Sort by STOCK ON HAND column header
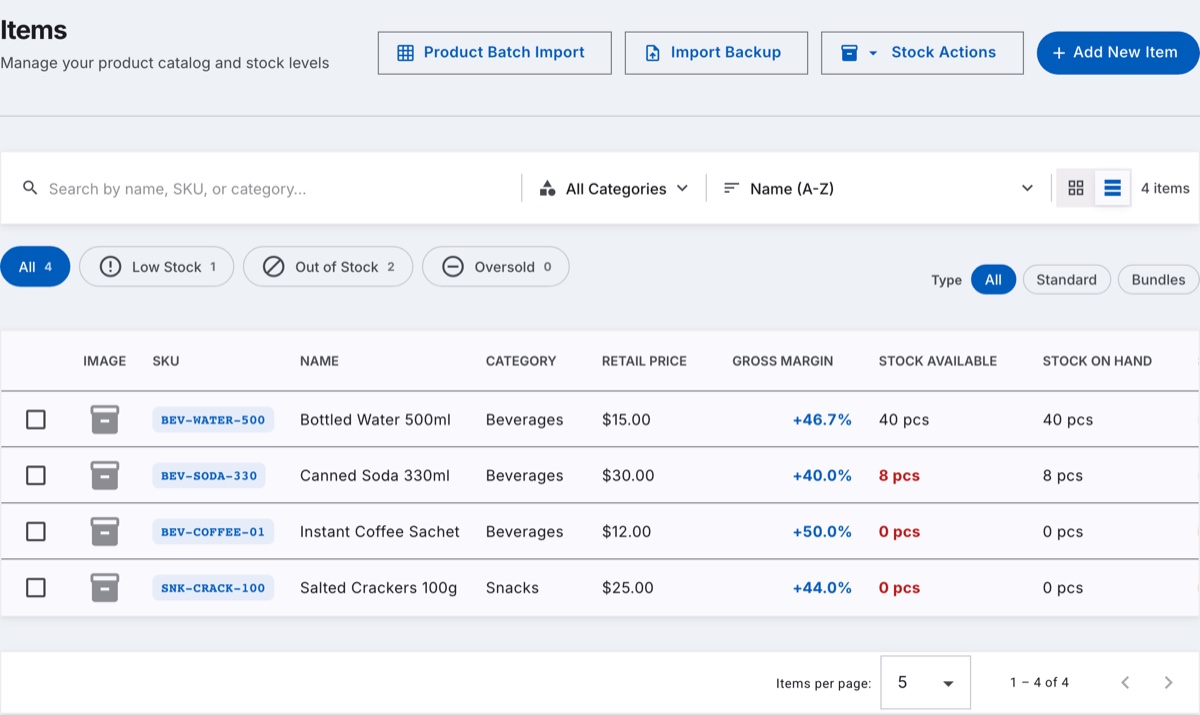1200x715 pixels. pyautogui.click(x=1097, y=361)
